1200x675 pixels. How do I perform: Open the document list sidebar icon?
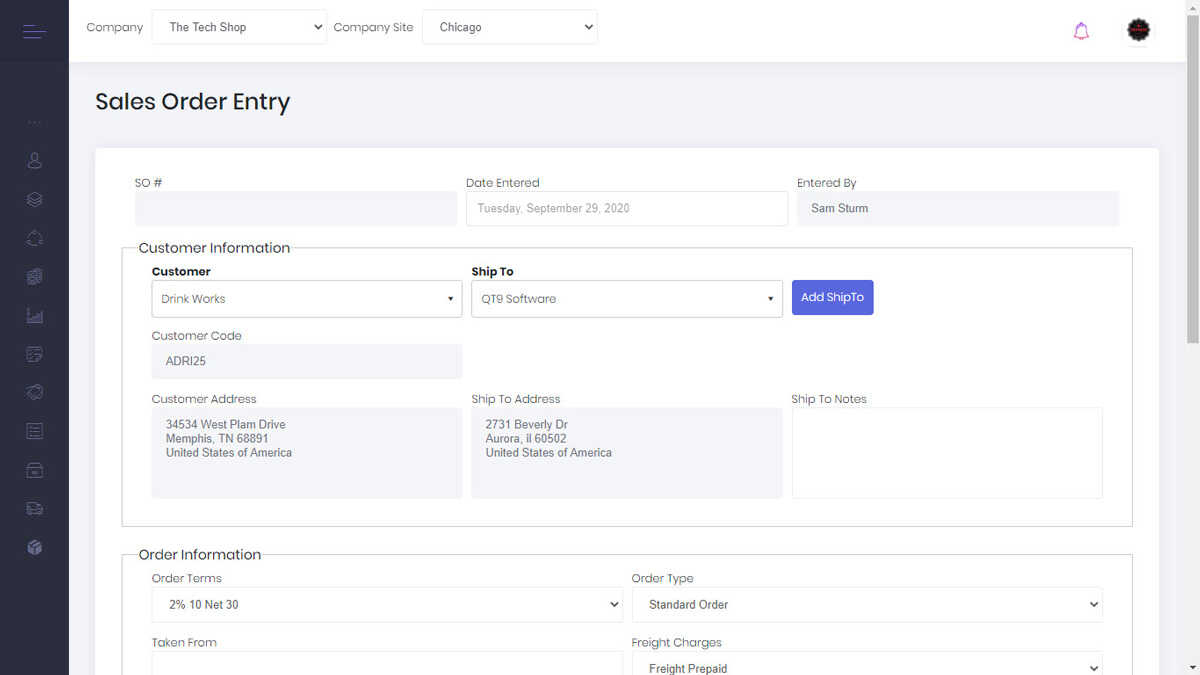pos(34,431)
